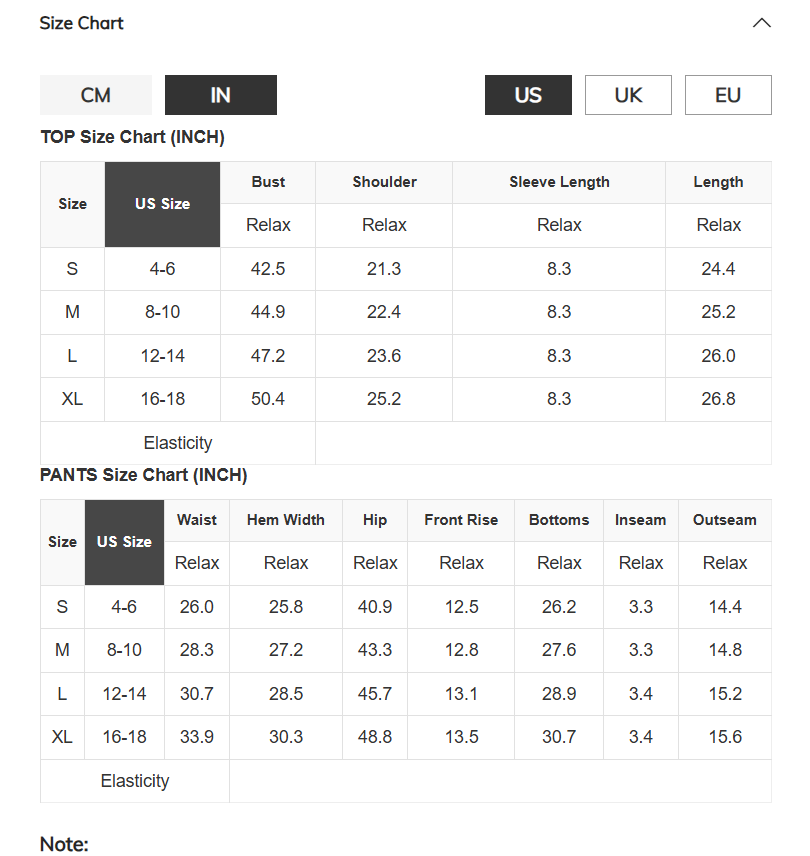
Task: Click the Inseam column header
Action: [641, 520]
